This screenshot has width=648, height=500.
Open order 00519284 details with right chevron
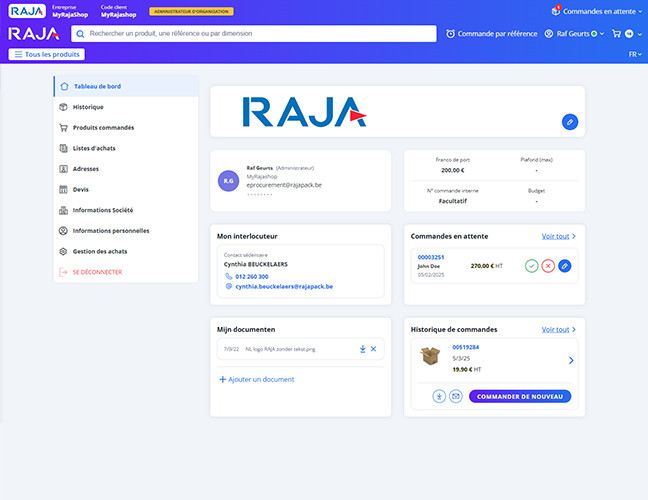pos(571,360)
